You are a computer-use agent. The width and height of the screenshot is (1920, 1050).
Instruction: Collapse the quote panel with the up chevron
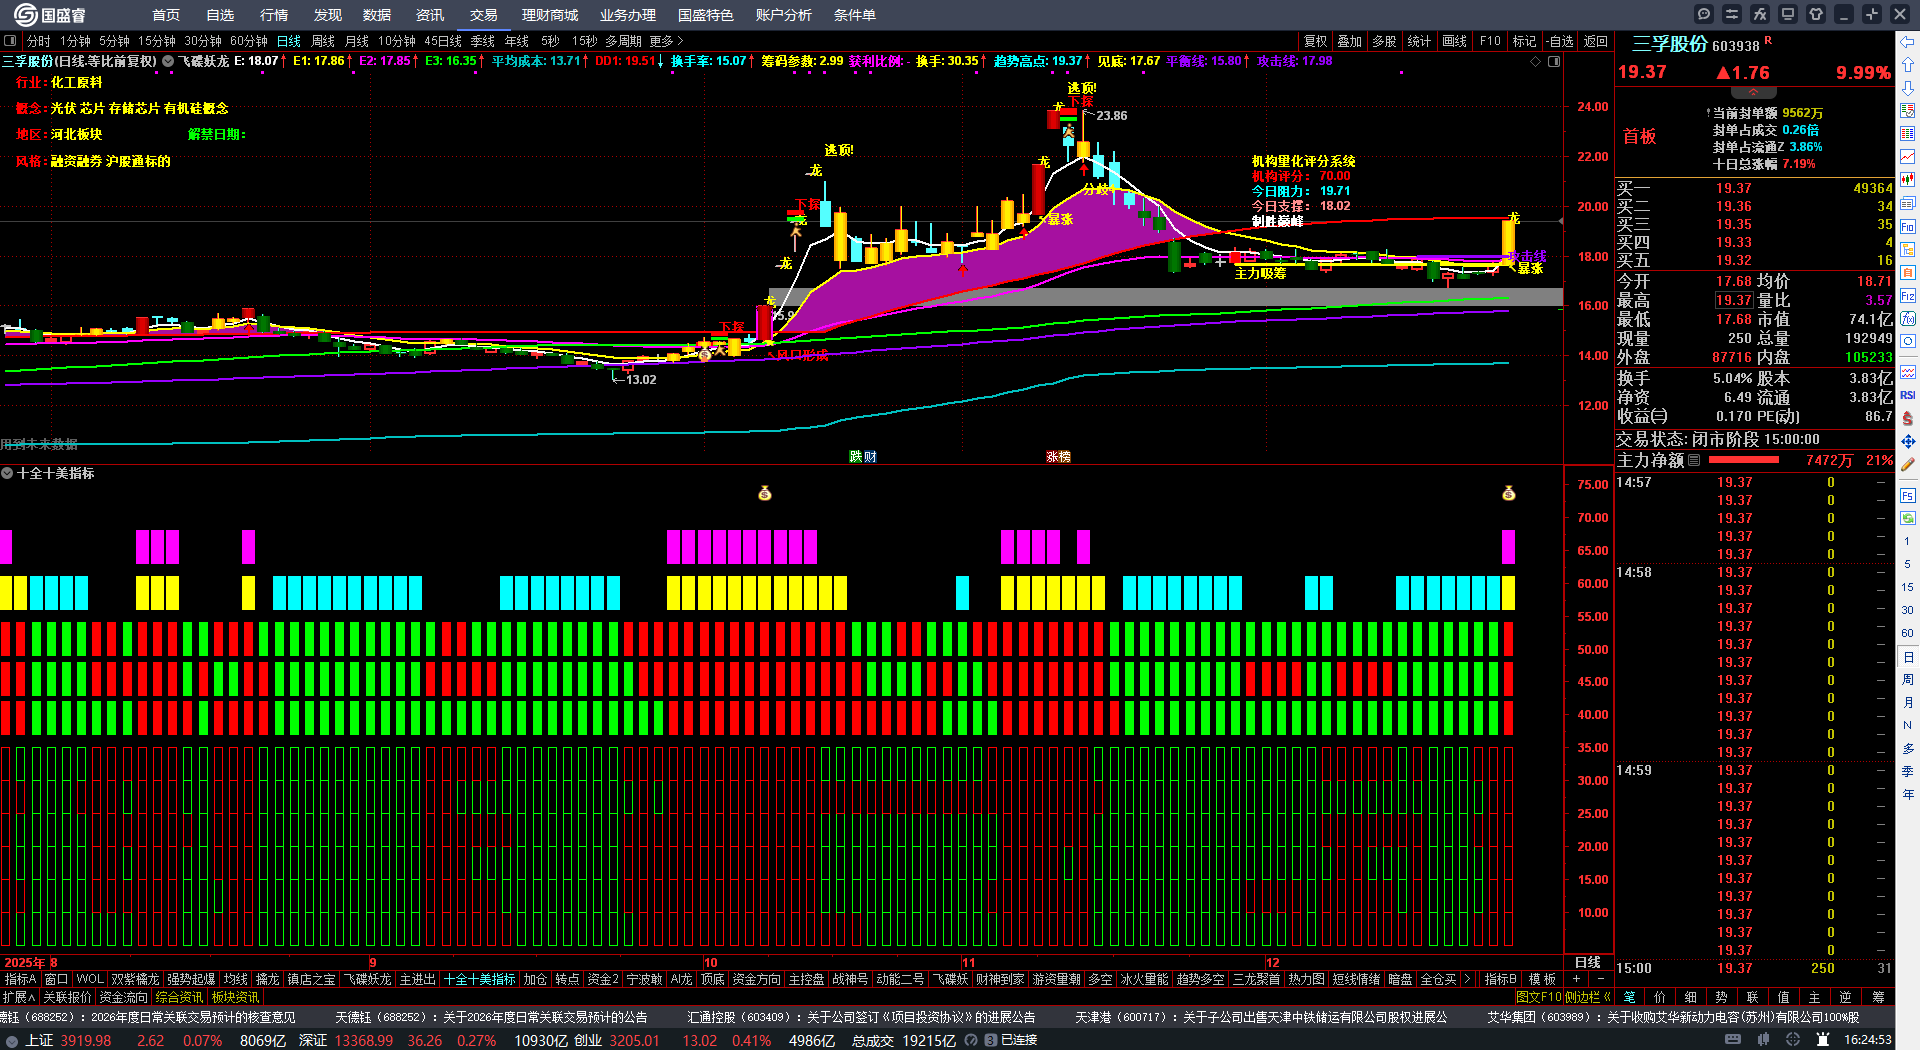pos(1753,92)
